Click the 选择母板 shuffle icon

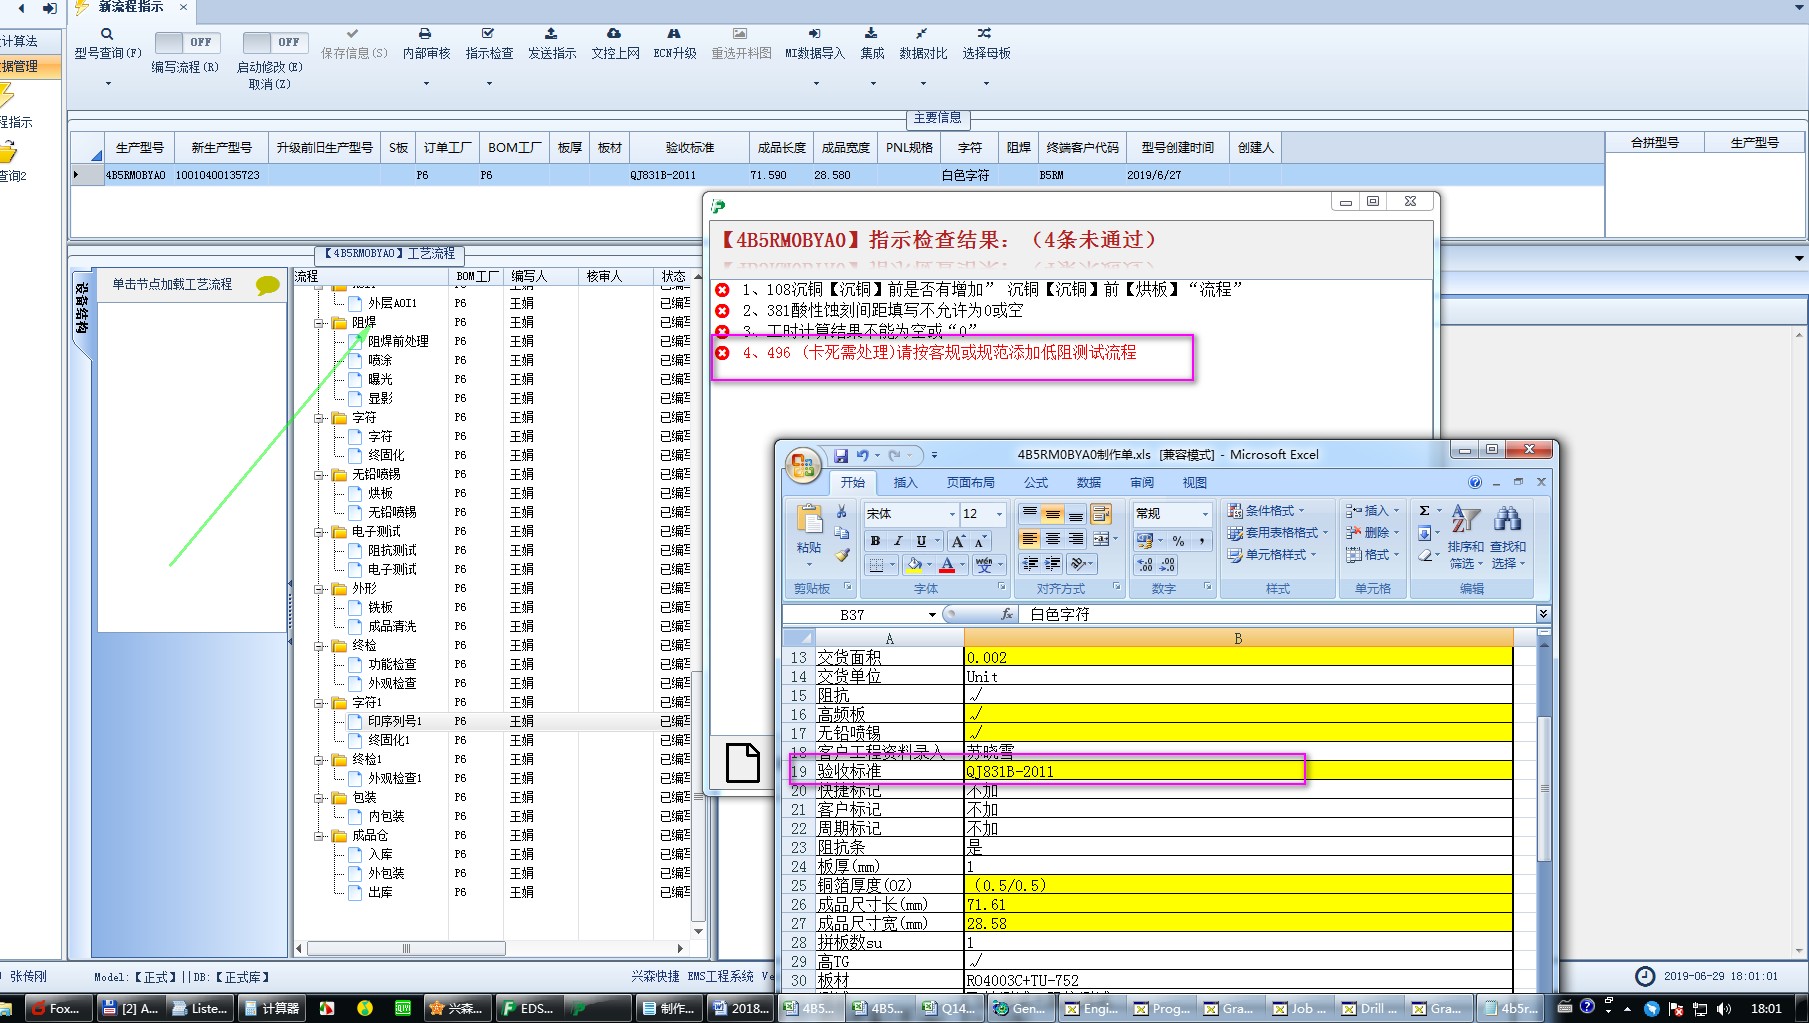pyautogui.click(x=985, y=33)
